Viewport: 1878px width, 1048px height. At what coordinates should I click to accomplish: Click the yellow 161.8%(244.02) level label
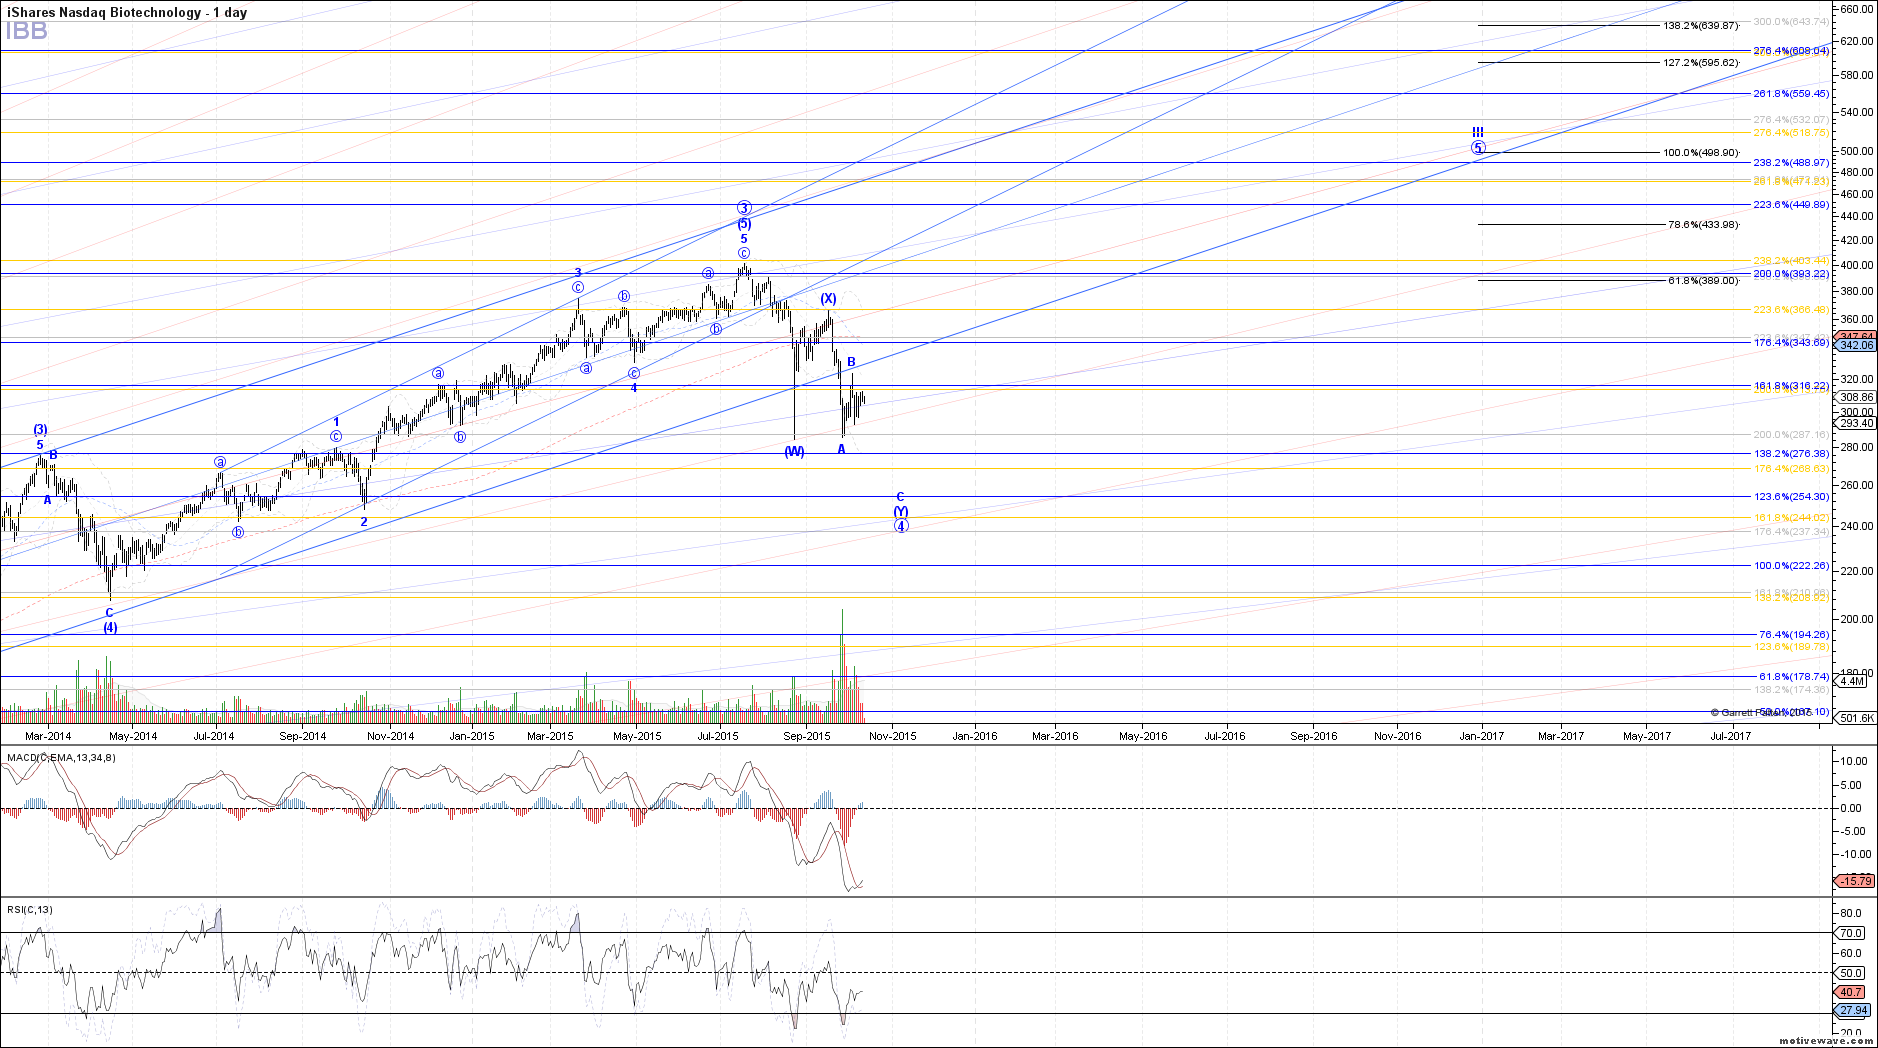1791,517
